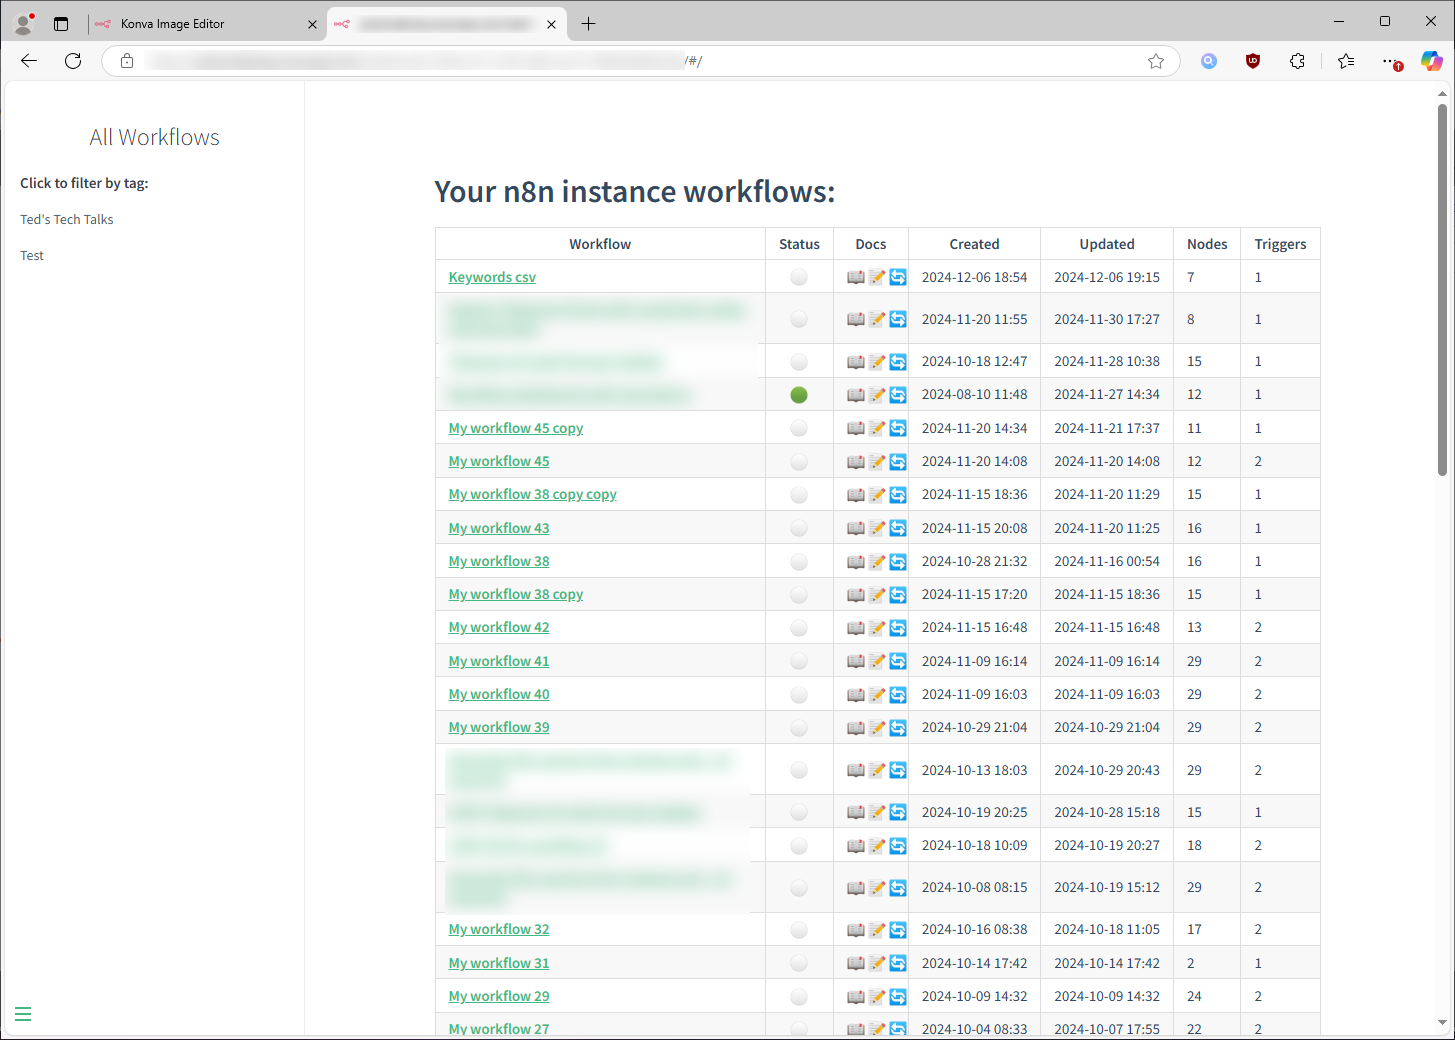
Task: Click the All Workflows sidebar heading
Action: (x=154, y=137)
